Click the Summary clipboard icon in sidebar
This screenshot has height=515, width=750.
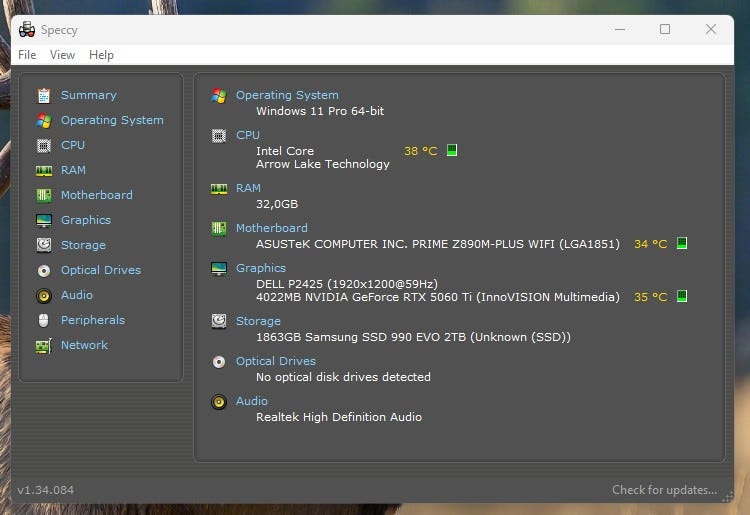click(x=44, y=96)
